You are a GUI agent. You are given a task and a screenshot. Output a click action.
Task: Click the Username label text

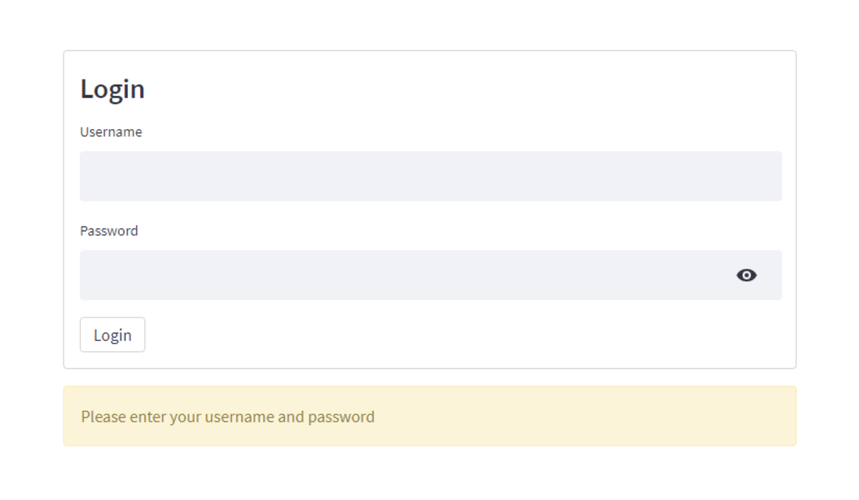pyautogui.click(x=111, y=132)
